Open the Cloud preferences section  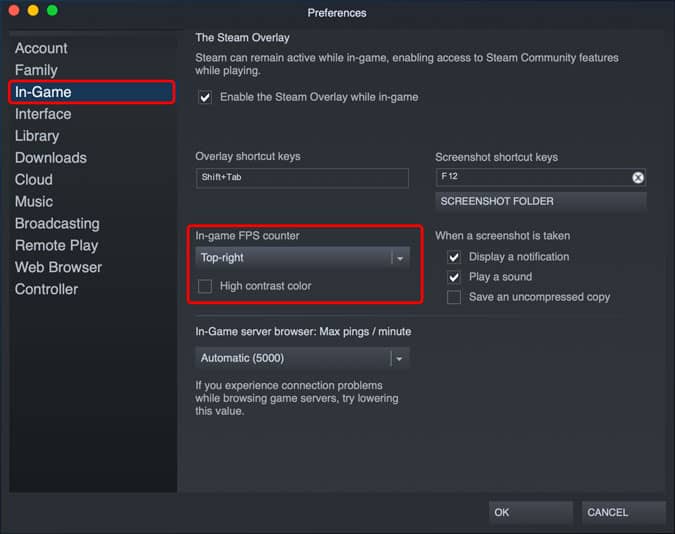34,180
